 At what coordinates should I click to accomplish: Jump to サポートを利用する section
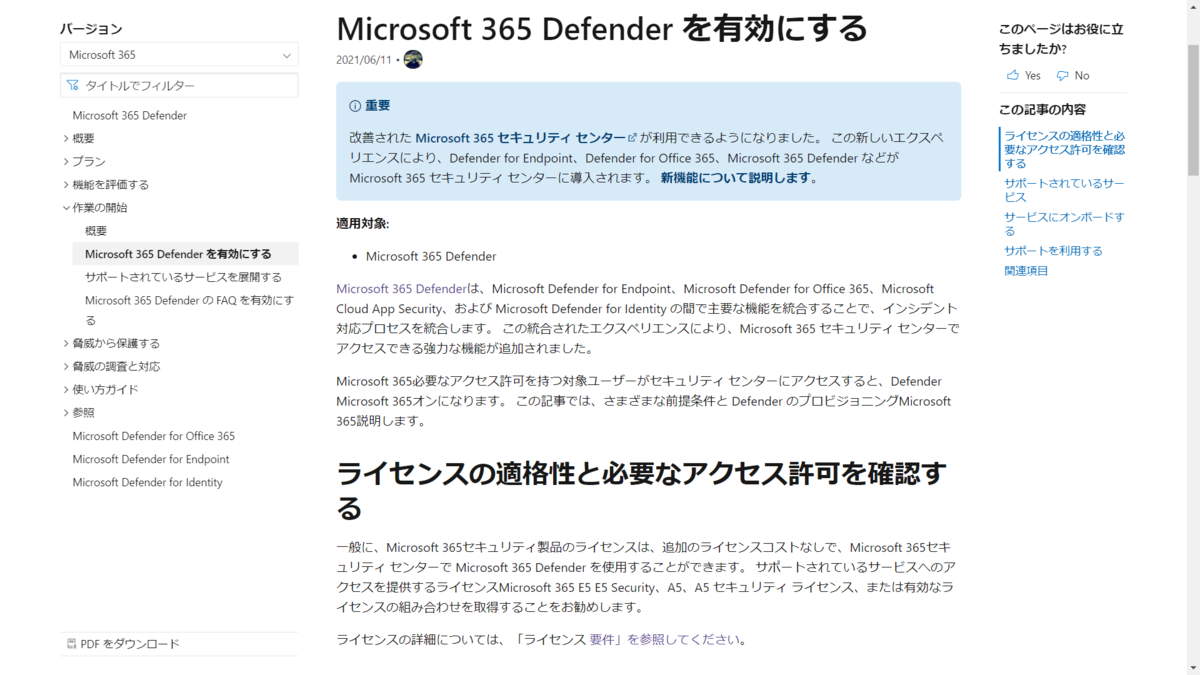pos(1053,251)
